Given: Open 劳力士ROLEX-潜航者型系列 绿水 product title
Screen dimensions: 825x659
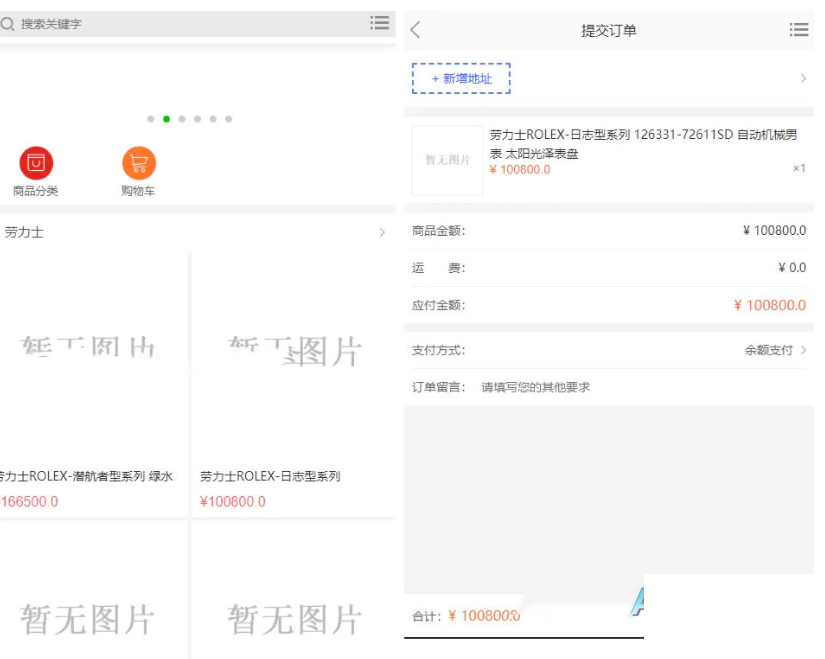Looking at the screenshot, I should tap(86, 476).
